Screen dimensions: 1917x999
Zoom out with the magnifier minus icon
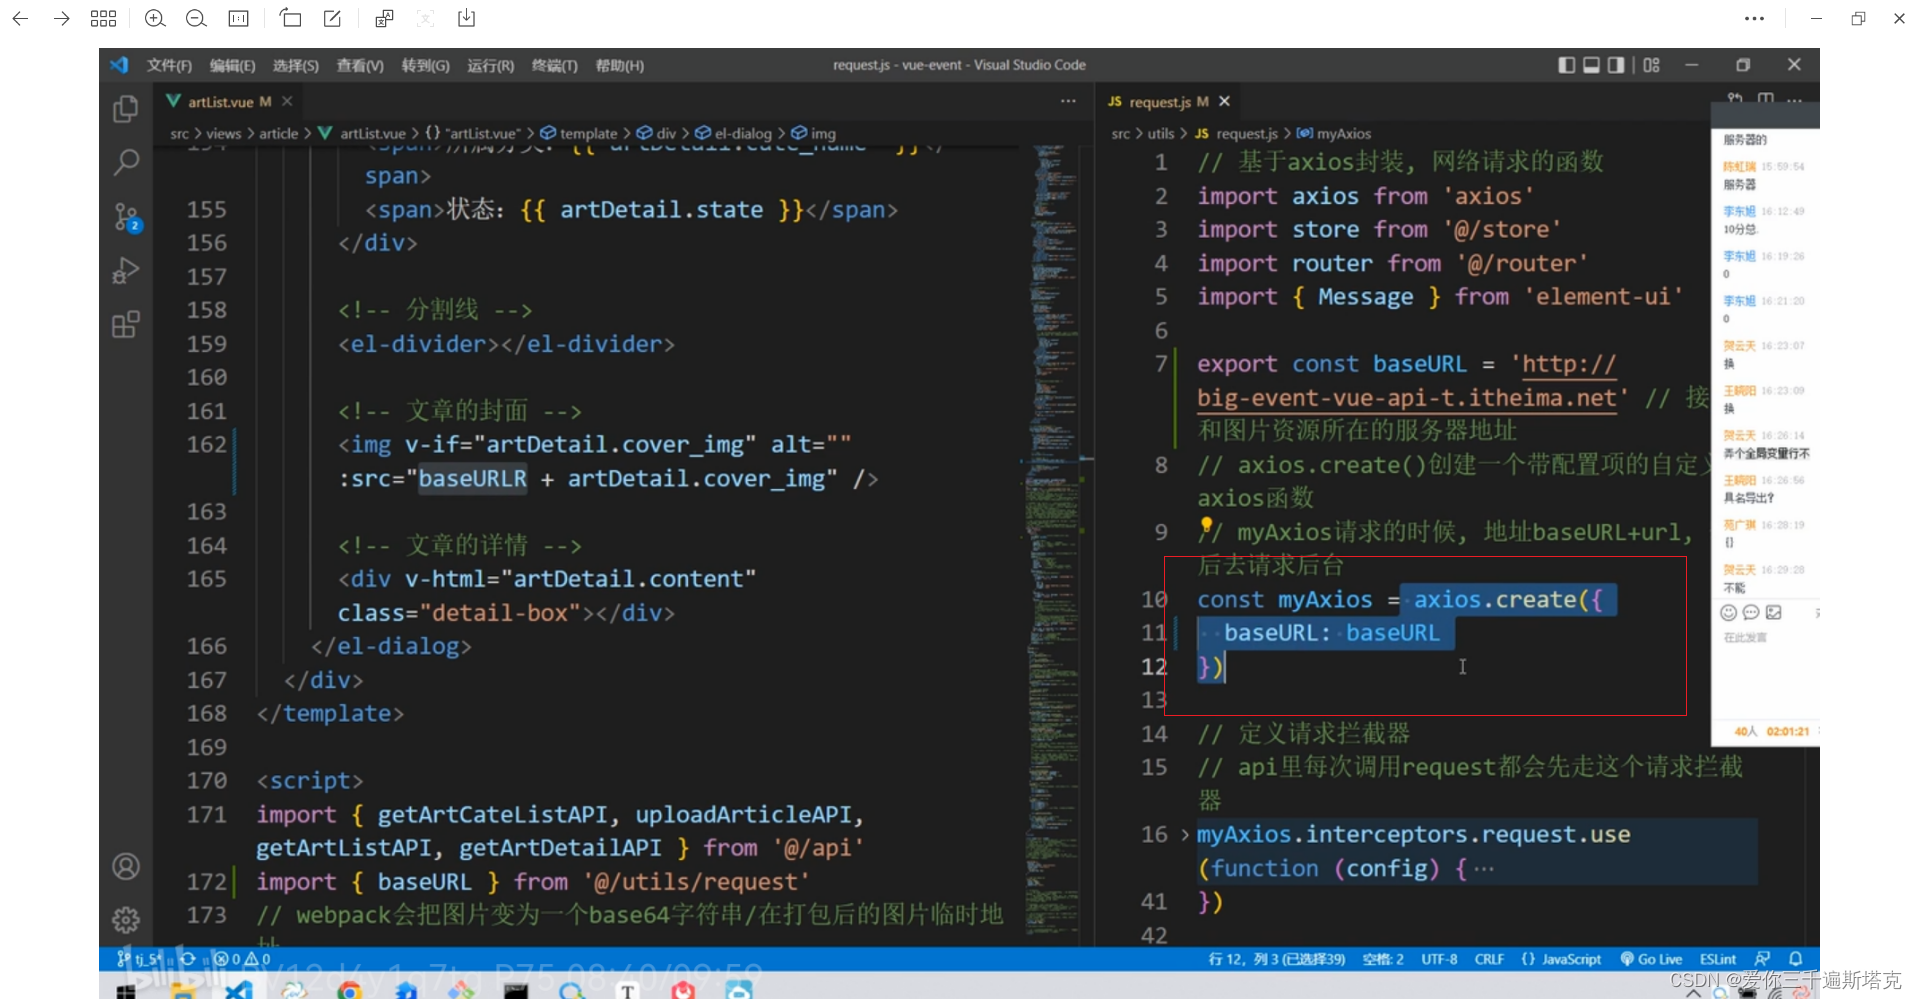point(196,18)
